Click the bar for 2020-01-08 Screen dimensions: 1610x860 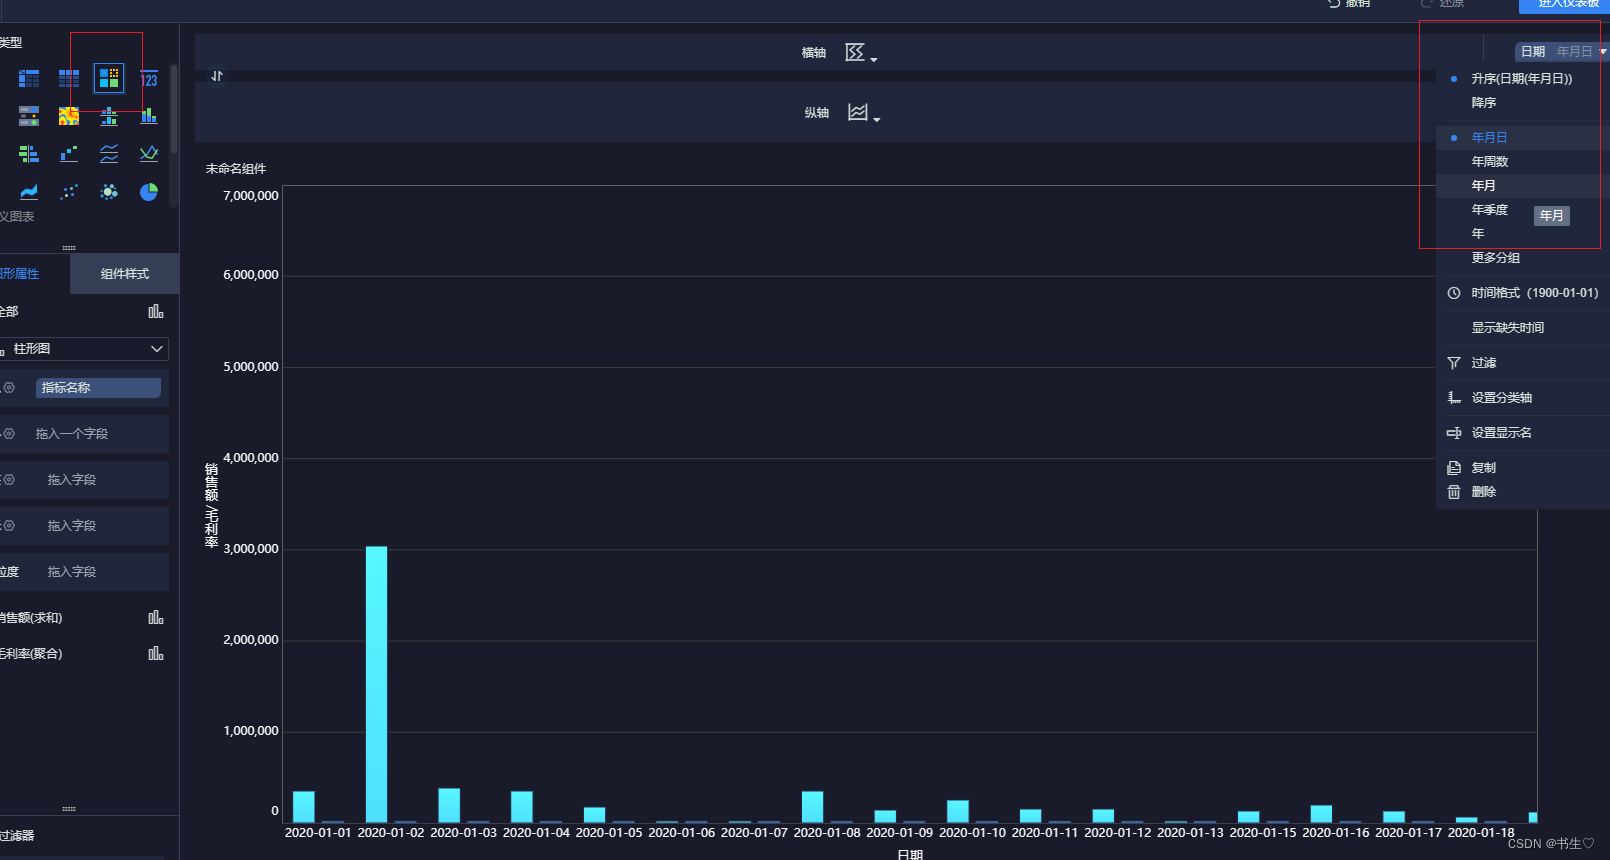(x=812, y=807)
